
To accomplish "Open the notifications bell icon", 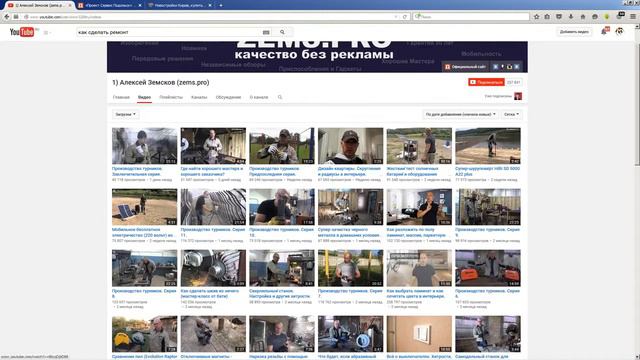I will click(x=604, y=31).
